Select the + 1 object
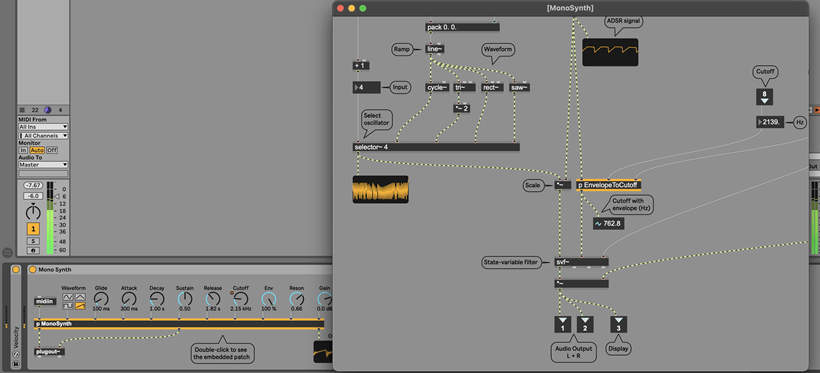The width and height of the screenshot is (820, 373). [361, 66]
